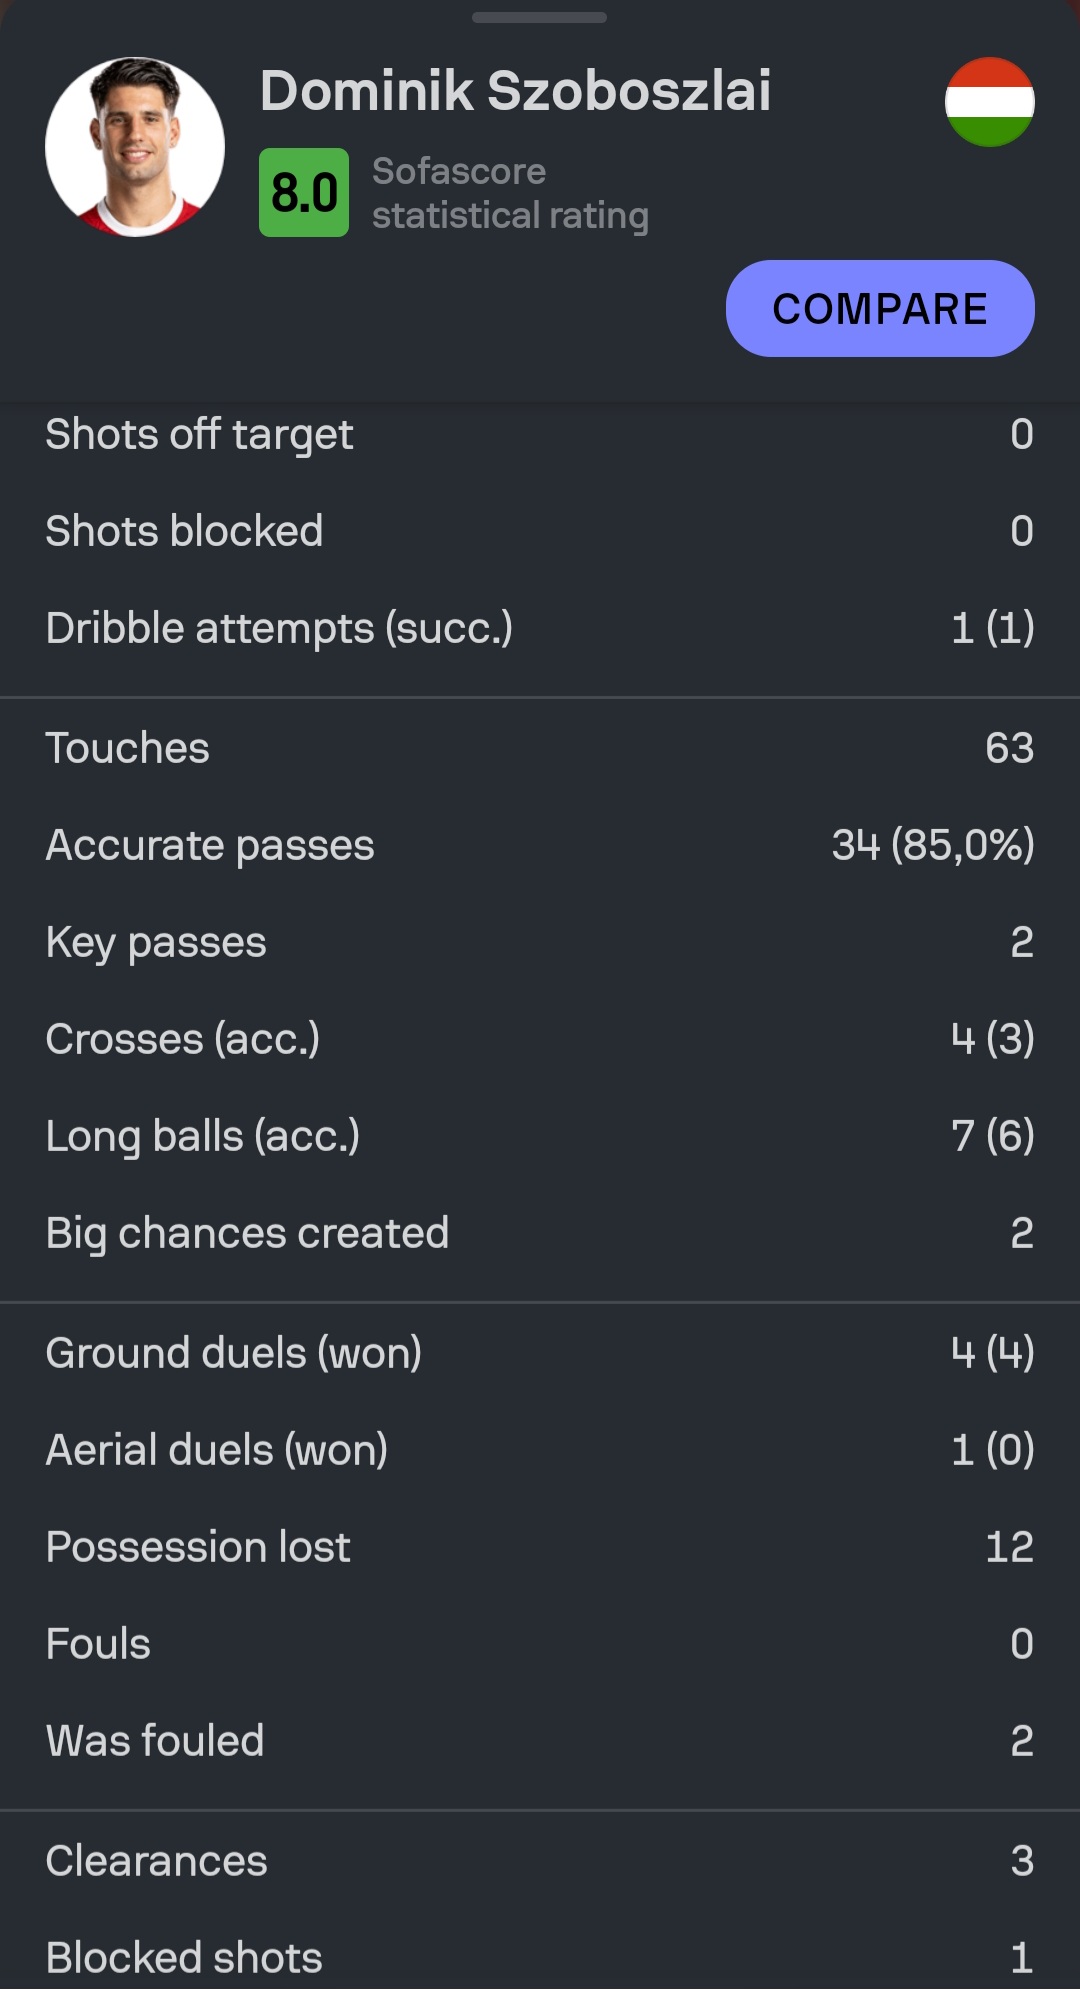Image resolution: width=1080 pixels, height=1989 pixels.
Task: Open Dominik Szoboszlai's profile photo
Action: [135, 147]
